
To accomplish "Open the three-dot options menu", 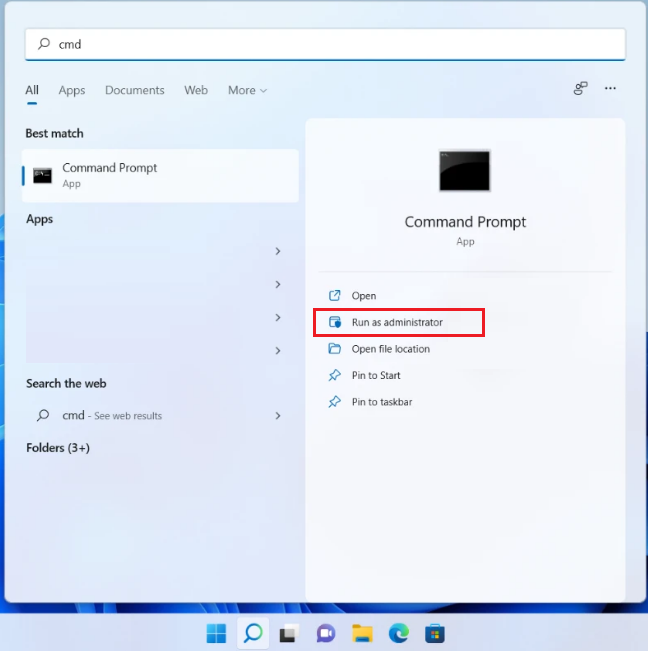I will pyautogui.click(x=610, y=88).
